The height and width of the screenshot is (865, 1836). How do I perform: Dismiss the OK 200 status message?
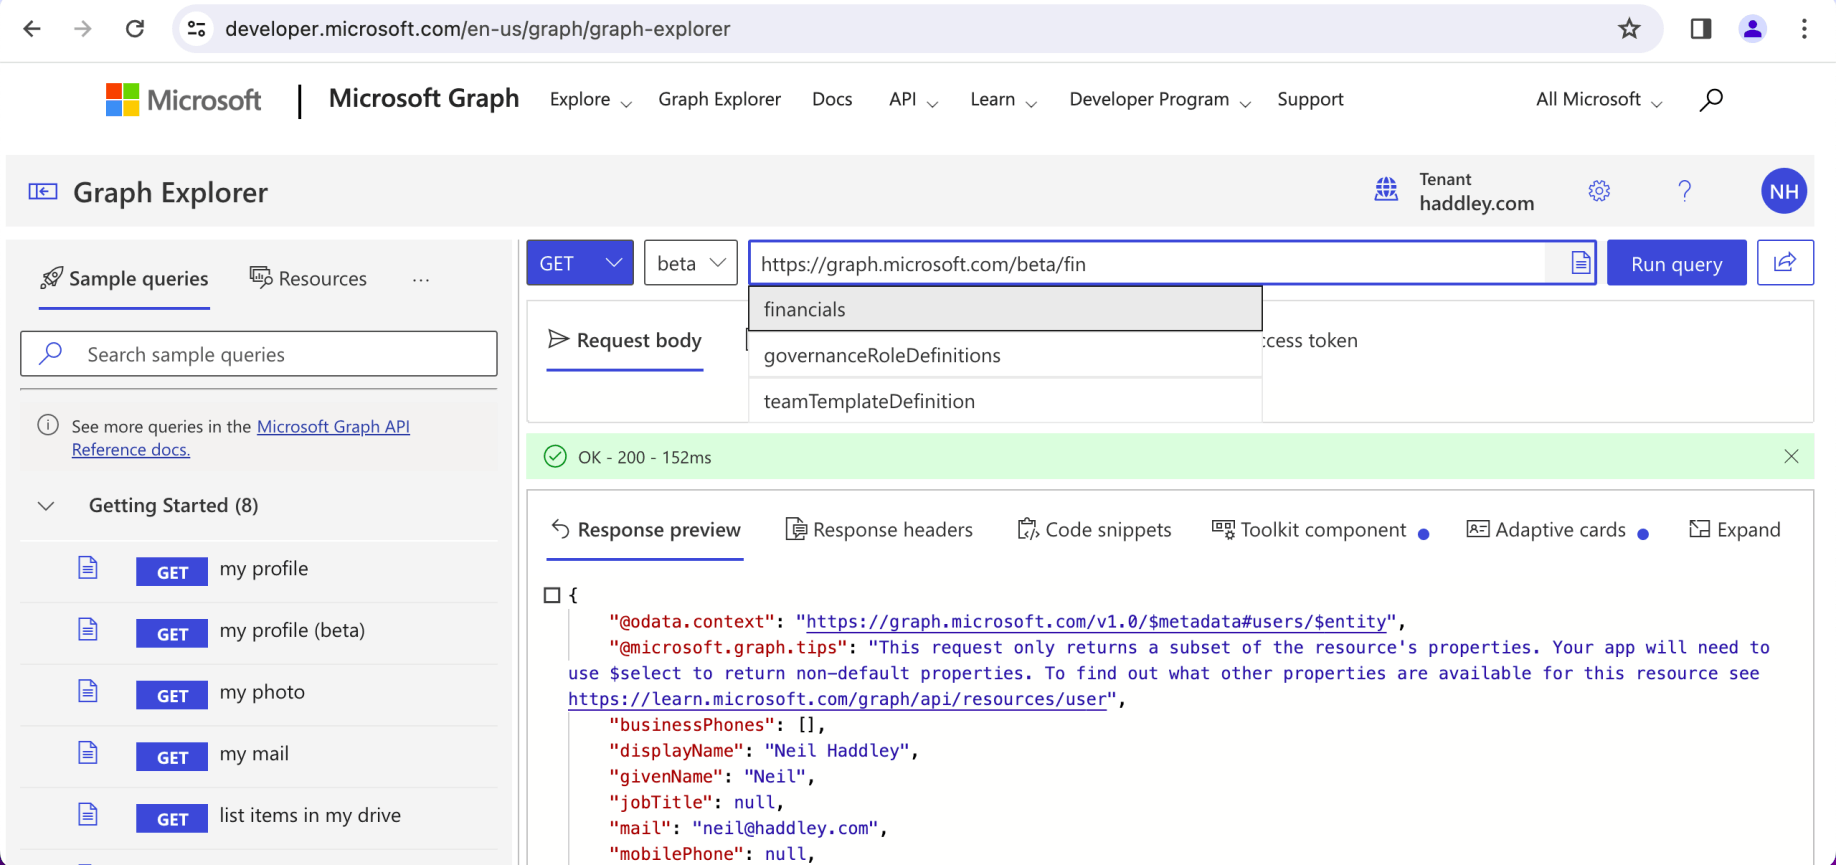[x=1791, y=457]
